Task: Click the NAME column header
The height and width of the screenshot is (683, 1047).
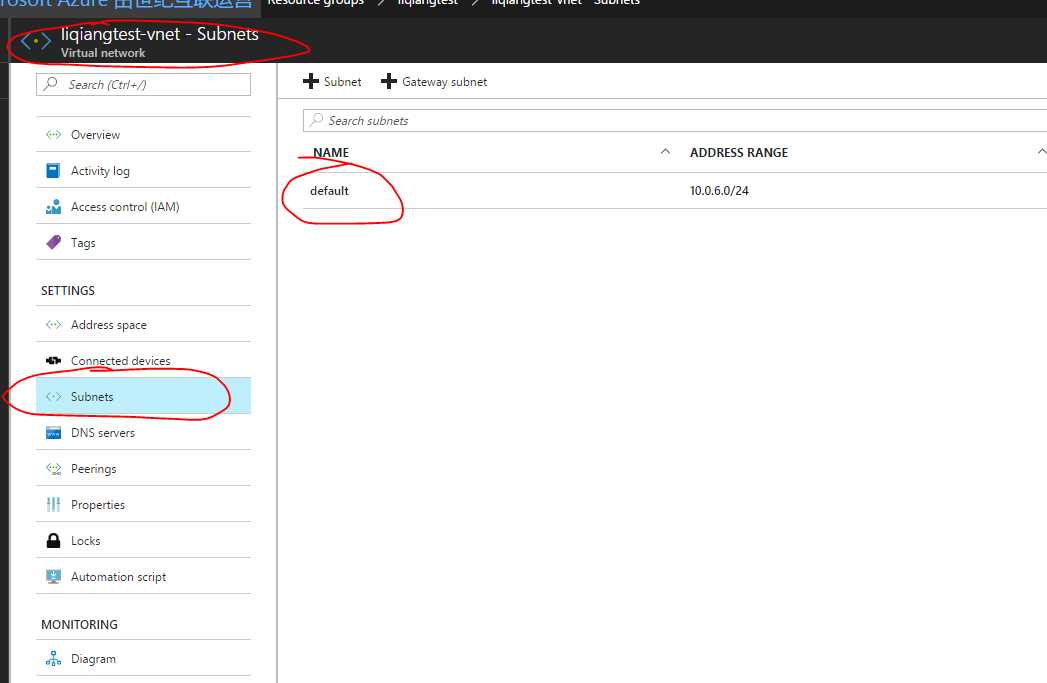Action: (331, 152)
